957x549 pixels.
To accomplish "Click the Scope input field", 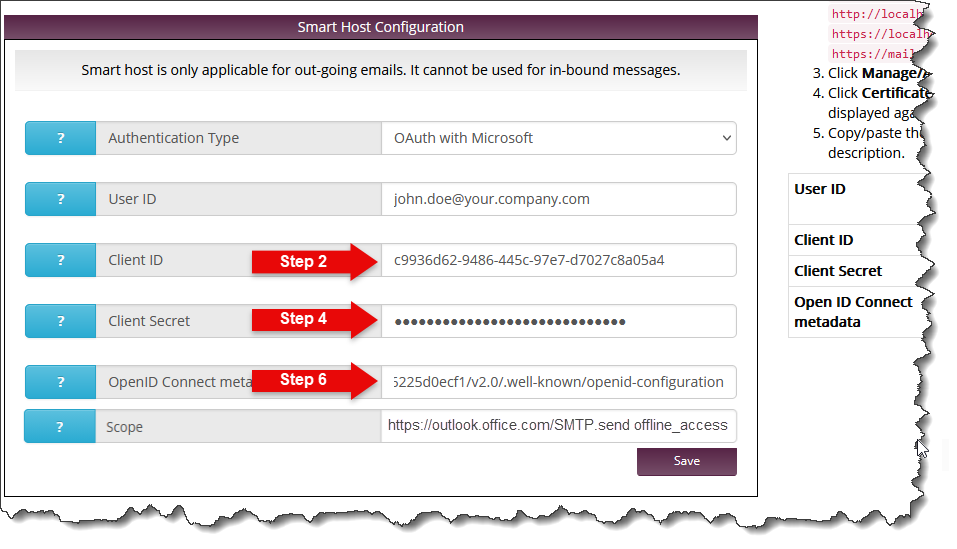I will (x=558, y=426).
